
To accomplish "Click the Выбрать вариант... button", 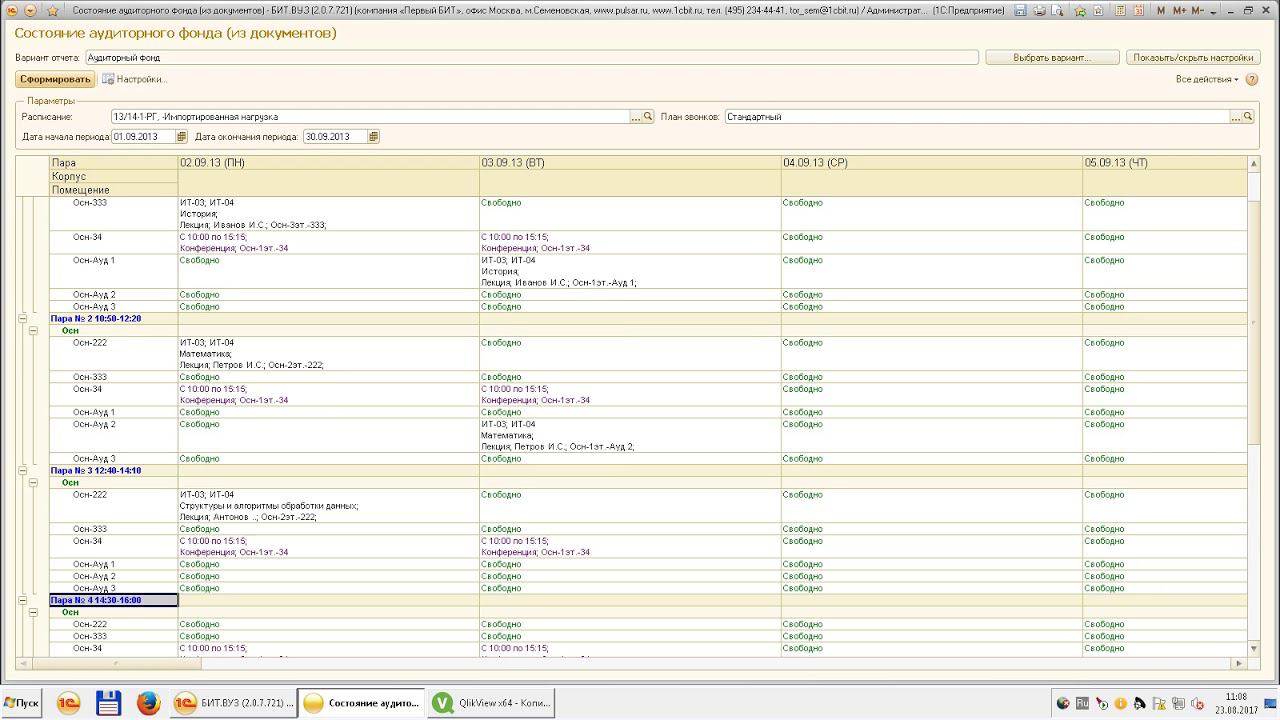I will pyautogui.click(x=1051, y=58).
